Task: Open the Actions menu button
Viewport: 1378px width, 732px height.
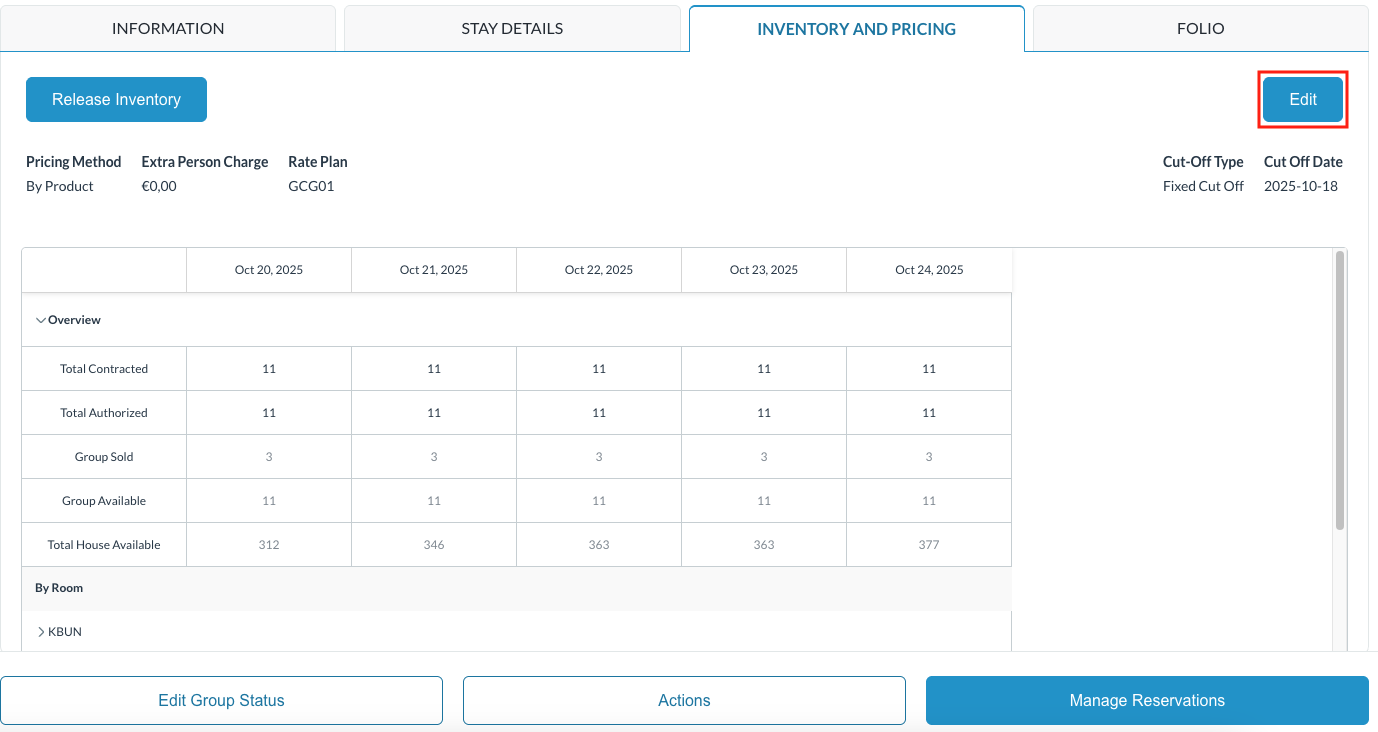Action: pyautogui.click(x=684, y=700)
